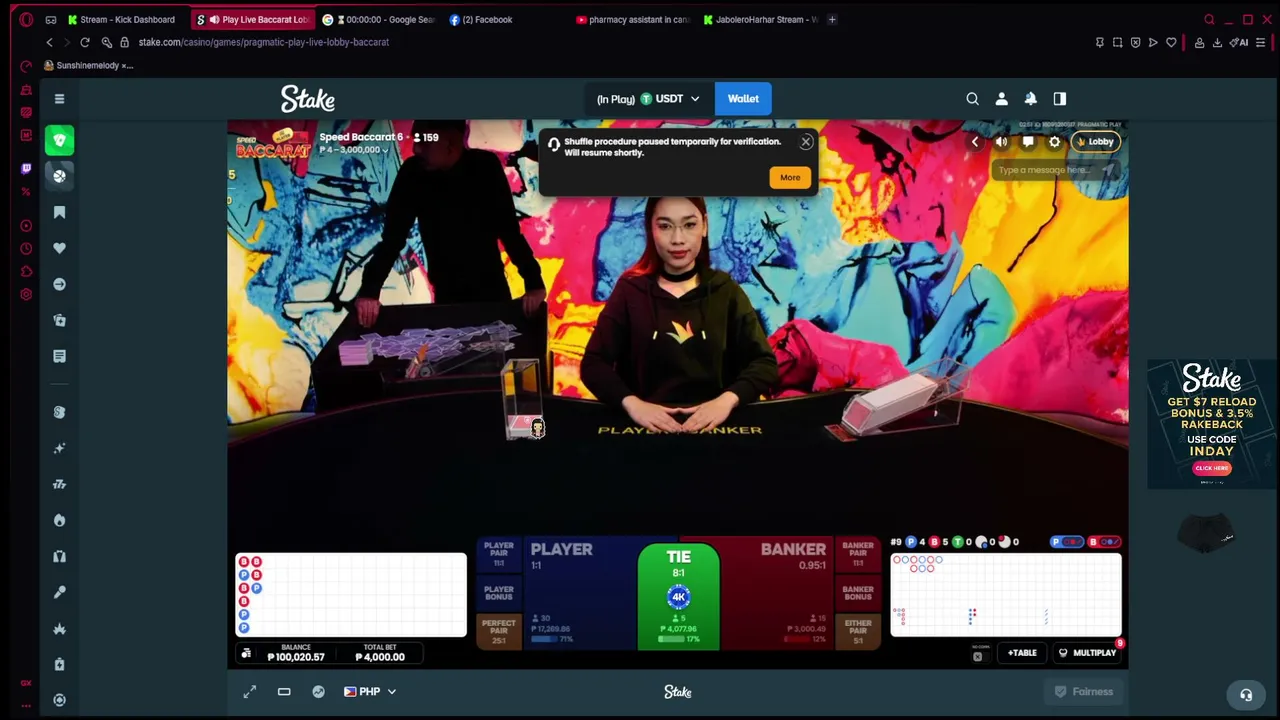Click the stake.com address bar URL
This screenshot has height=720, width=1280.
pos(264,42)
